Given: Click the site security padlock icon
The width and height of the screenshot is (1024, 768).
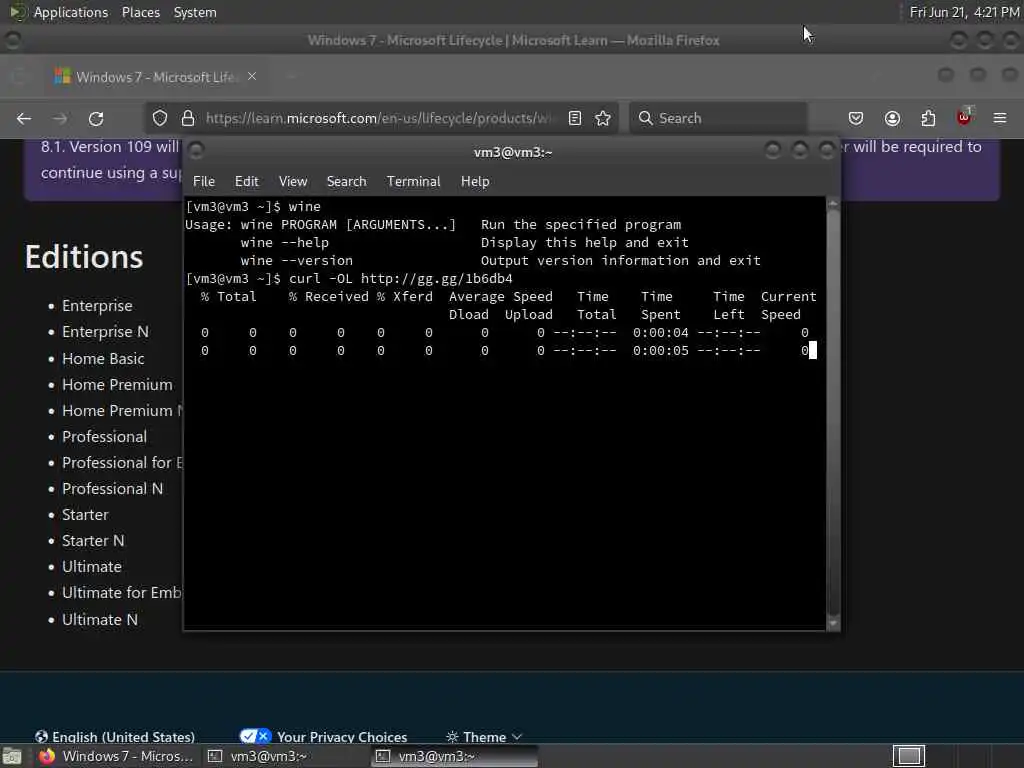Looking at the screenshot, I should pyautogui.click(x=188, y=118).
